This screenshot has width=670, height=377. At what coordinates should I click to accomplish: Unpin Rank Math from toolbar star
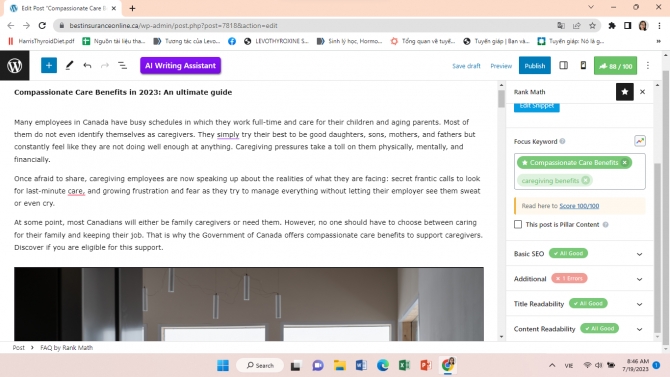tap(625, 92)
